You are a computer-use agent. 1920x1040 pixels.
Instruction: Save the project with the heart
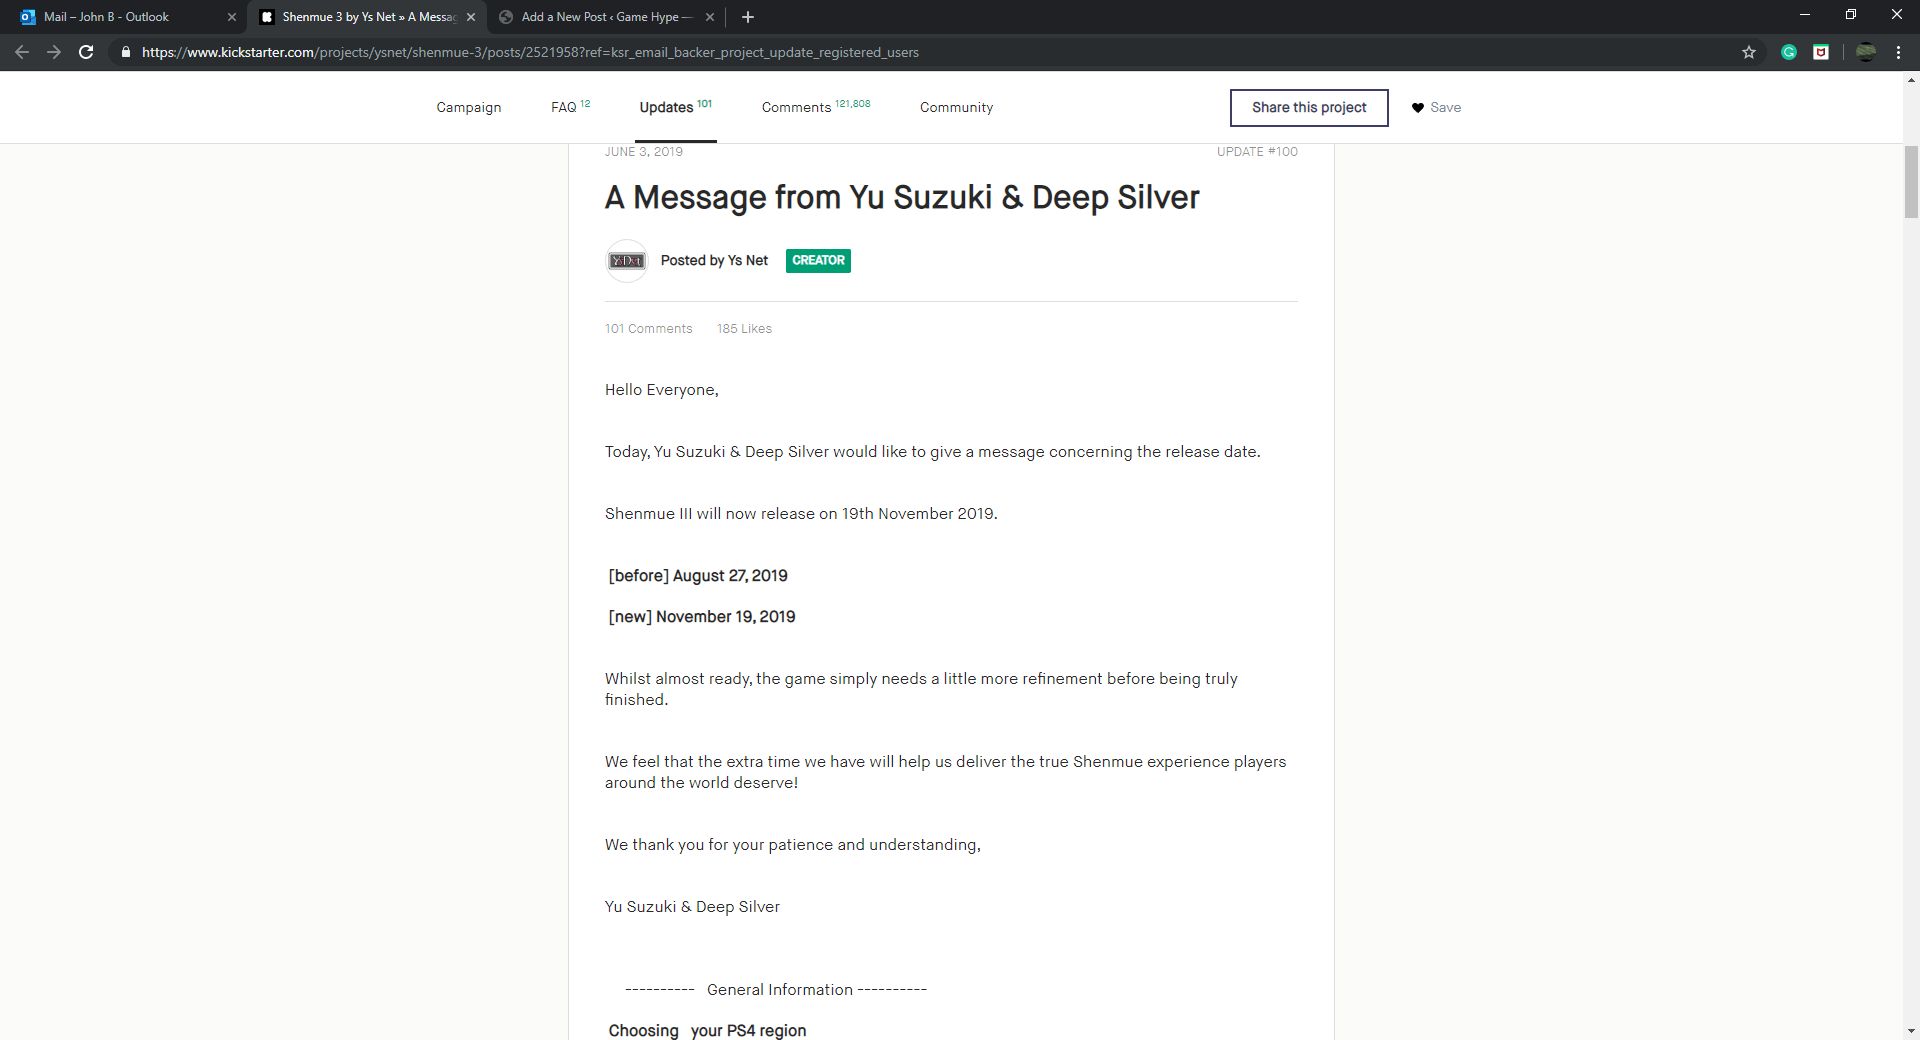[1436, 108]
